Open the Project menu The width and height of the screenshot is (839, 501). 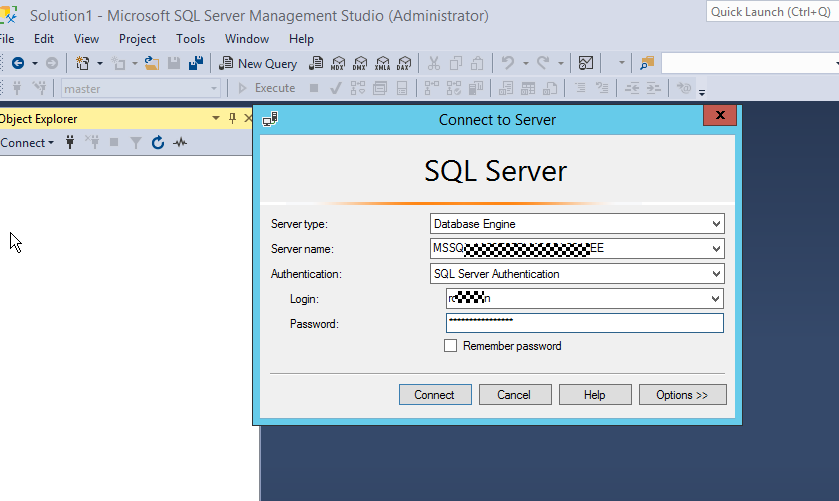(138, 39)
